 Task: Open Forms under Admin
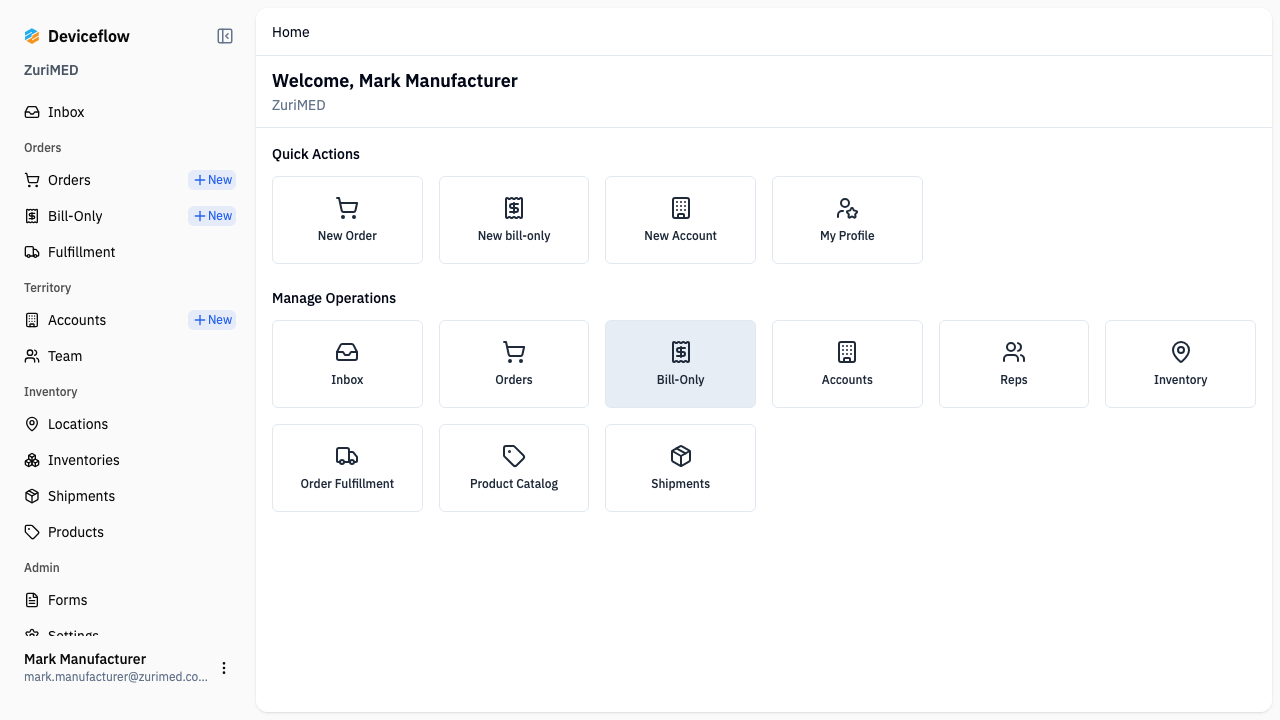[x=67, y=600]
